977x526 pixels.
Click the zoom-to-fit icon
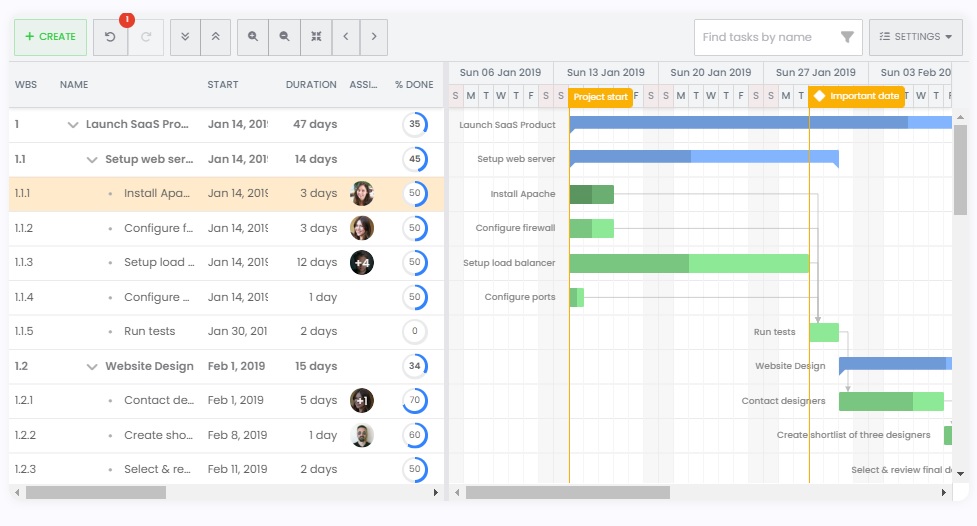point(317,37)
